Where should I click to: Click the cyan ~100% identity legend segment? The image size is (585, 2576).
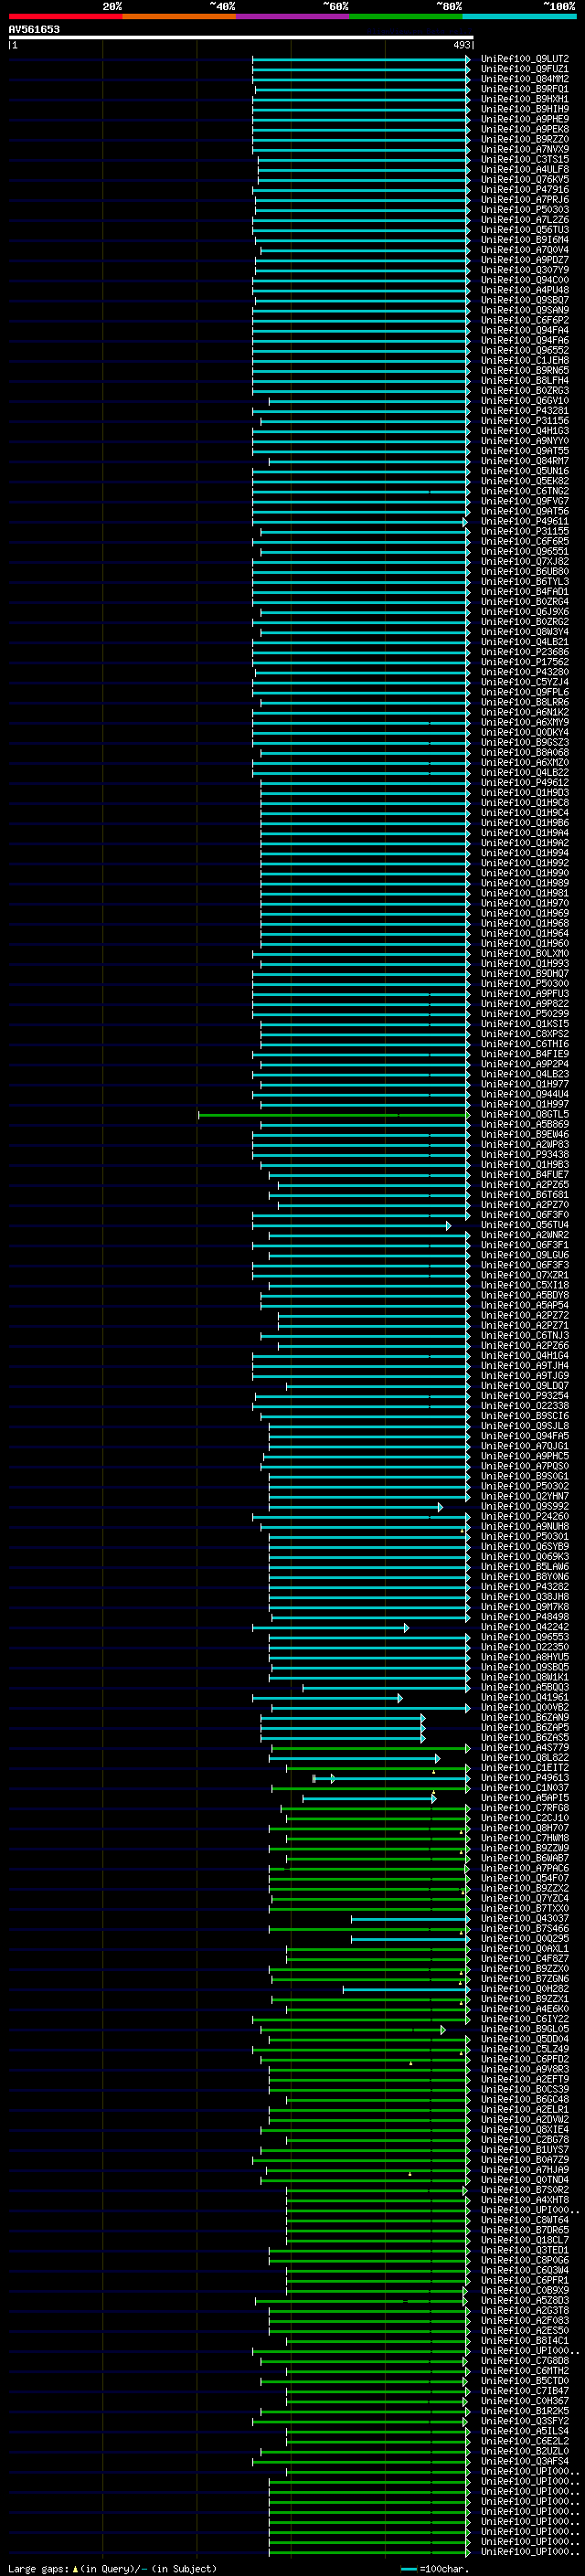pyautogui.click(x=518, y=16)
